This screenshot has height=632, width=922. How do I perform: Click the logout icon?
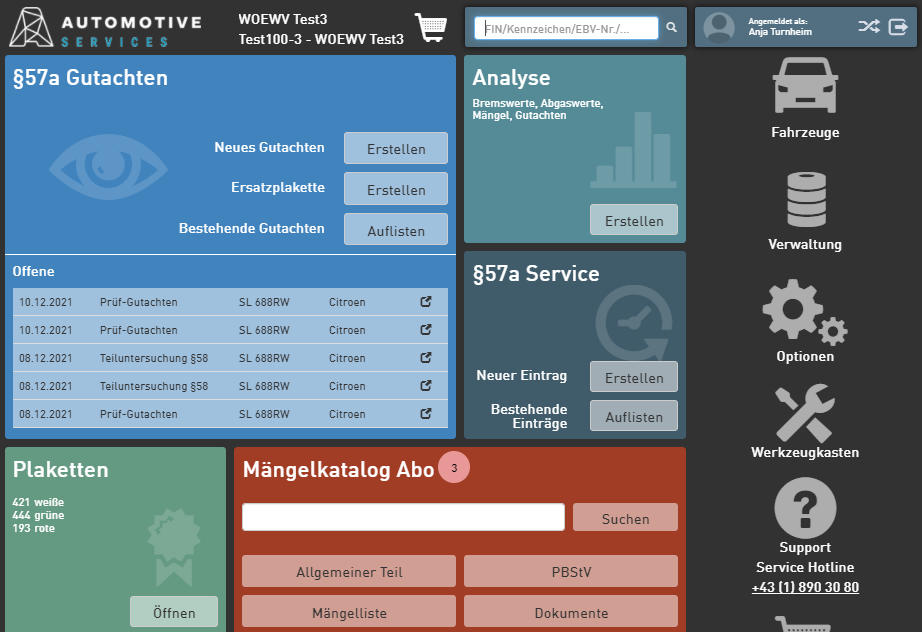pyautogui.click(x=898, y=27)
